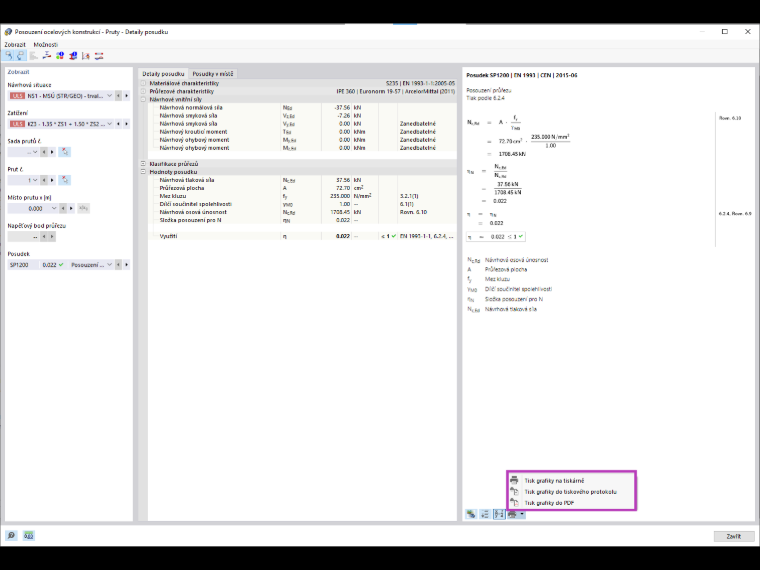Go to next Zatížení with right arrow
760x570 pixels.
[127, 124]
